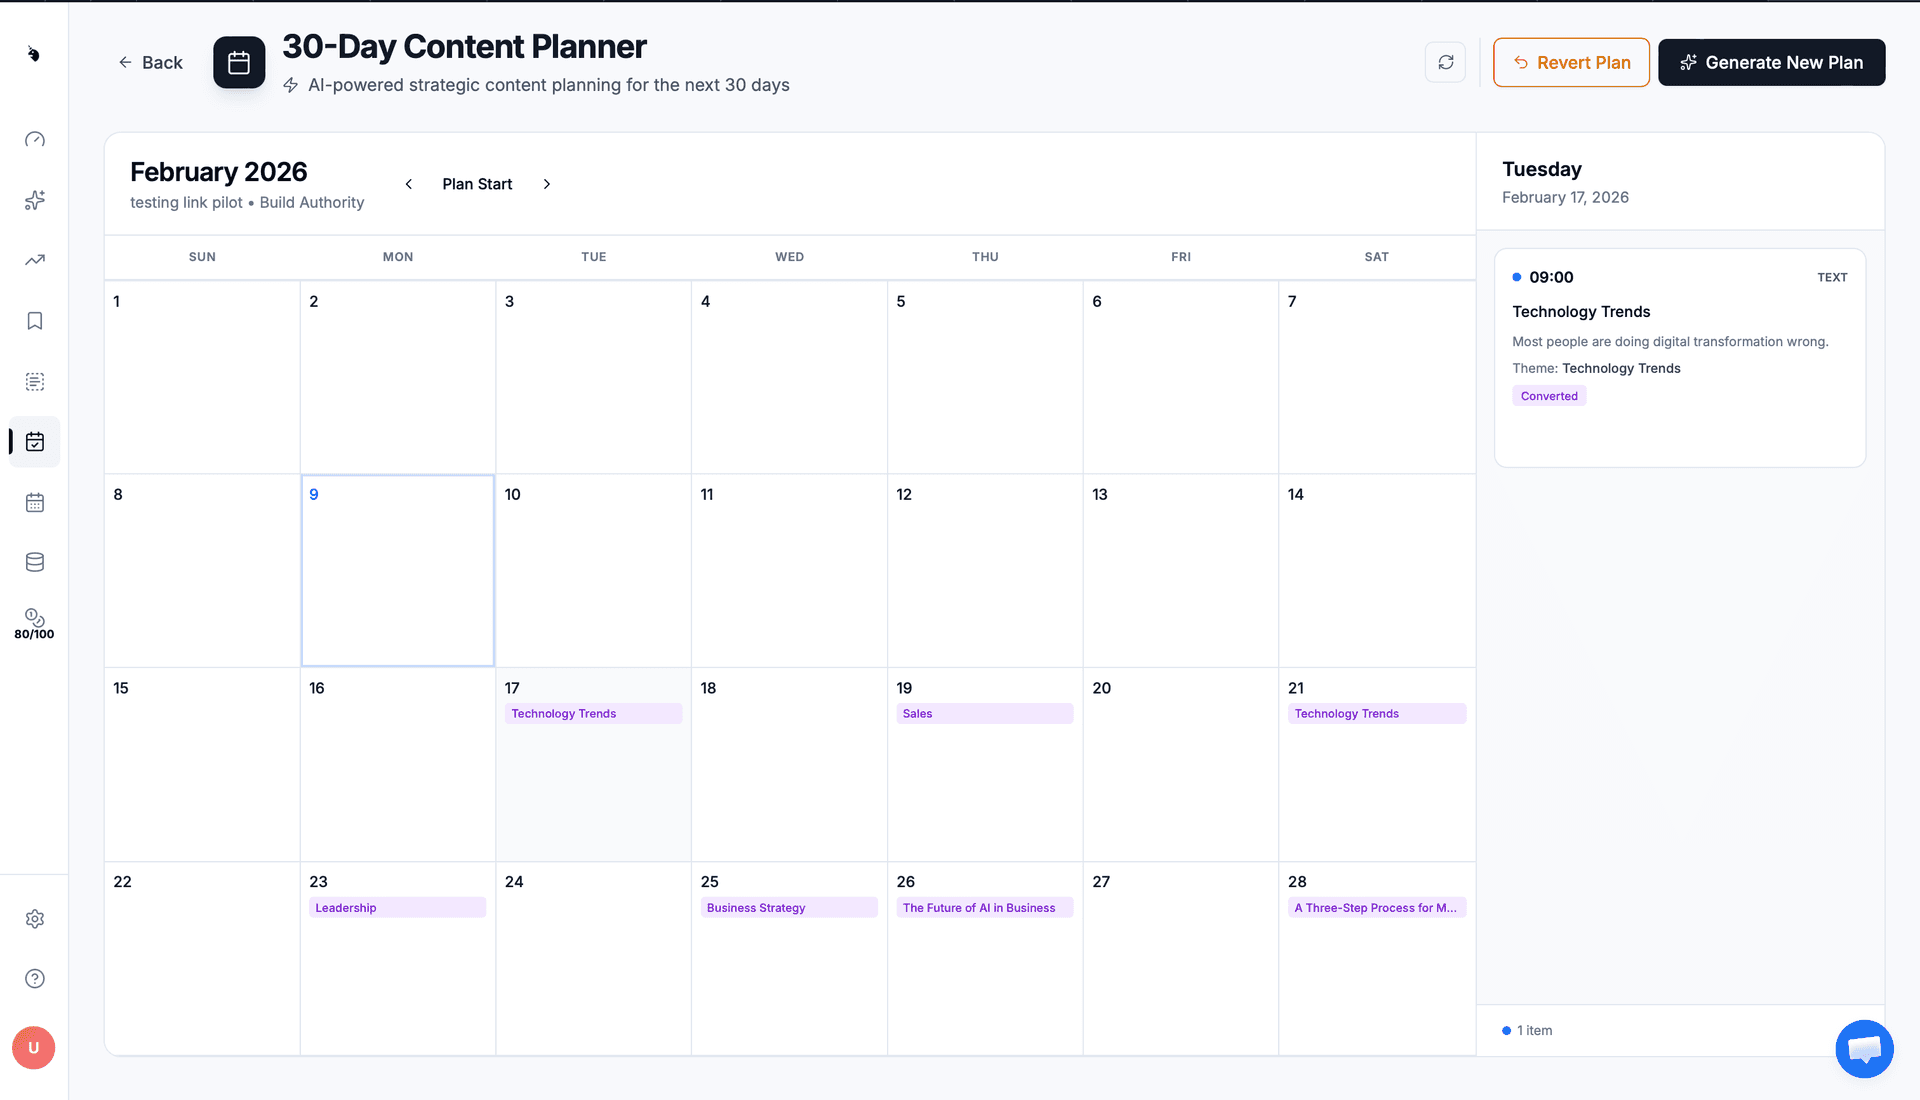This screenshot has width=1920, height=1100.
Task: Open the database sidebar icon
Action: pyautogui.click(x=35, y=562)
